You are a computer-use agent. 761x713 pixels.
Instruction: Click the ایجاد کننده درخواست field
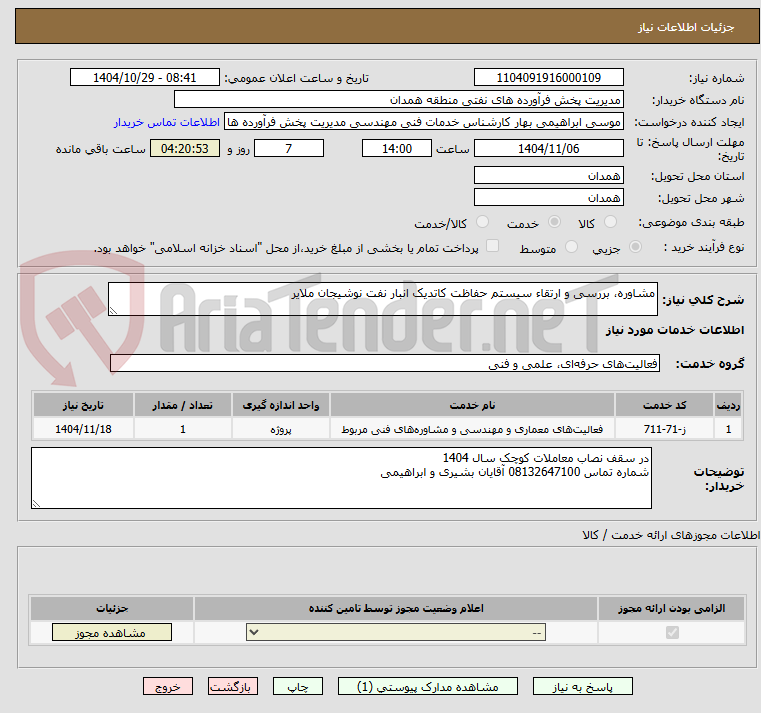tap(424, 122)
